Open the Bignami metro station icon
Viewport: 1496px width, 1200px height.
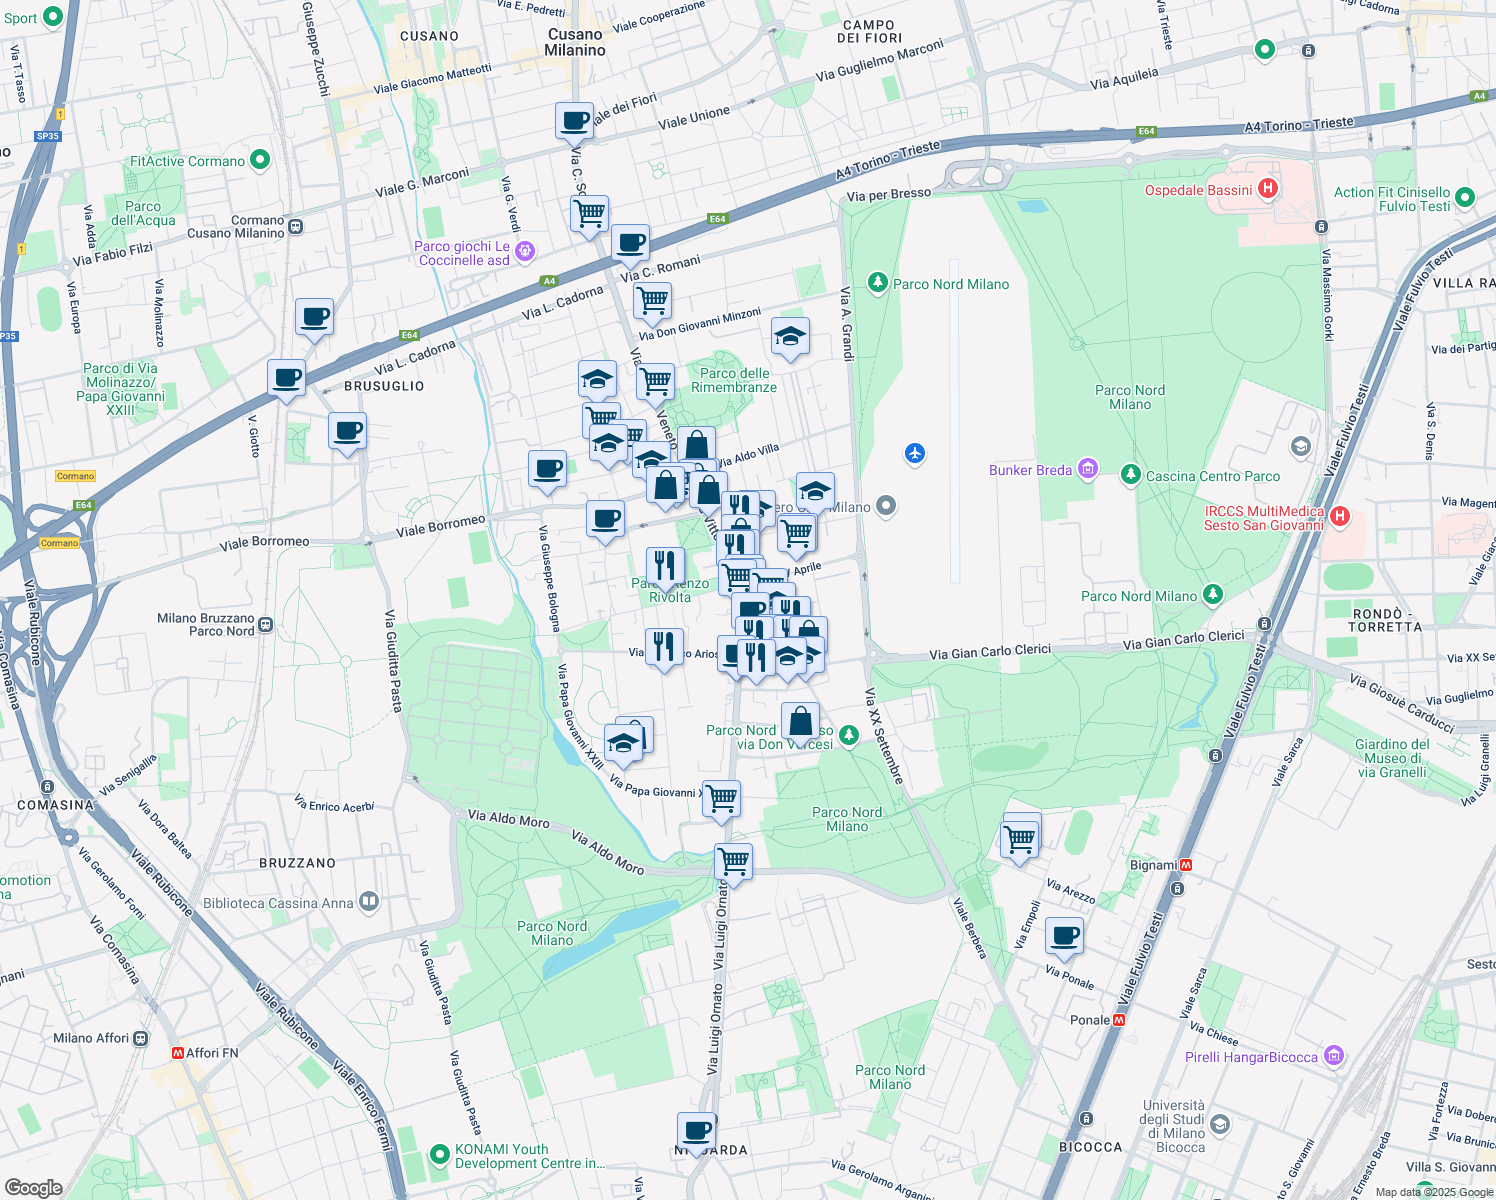[1184, 864]
